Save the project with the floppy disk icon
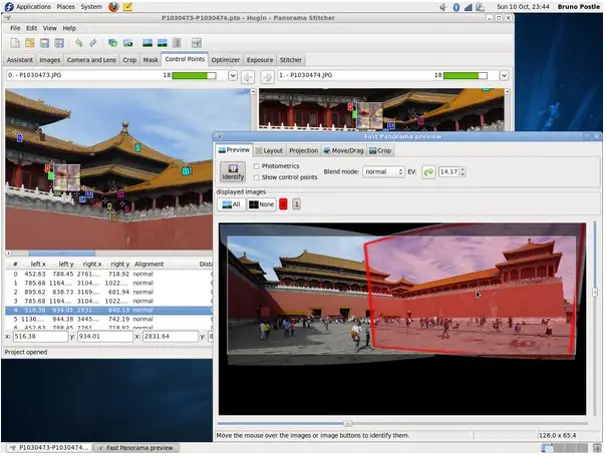 coord(45,43)
